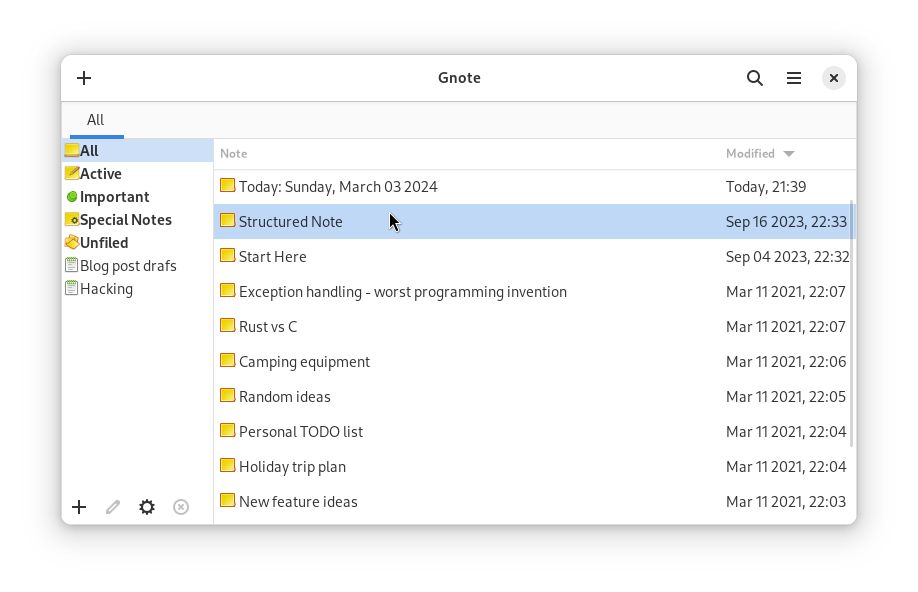Open the Unfiled notebook
The width and height of the screenshot is (918, 592).
click(x=103, y=243)
